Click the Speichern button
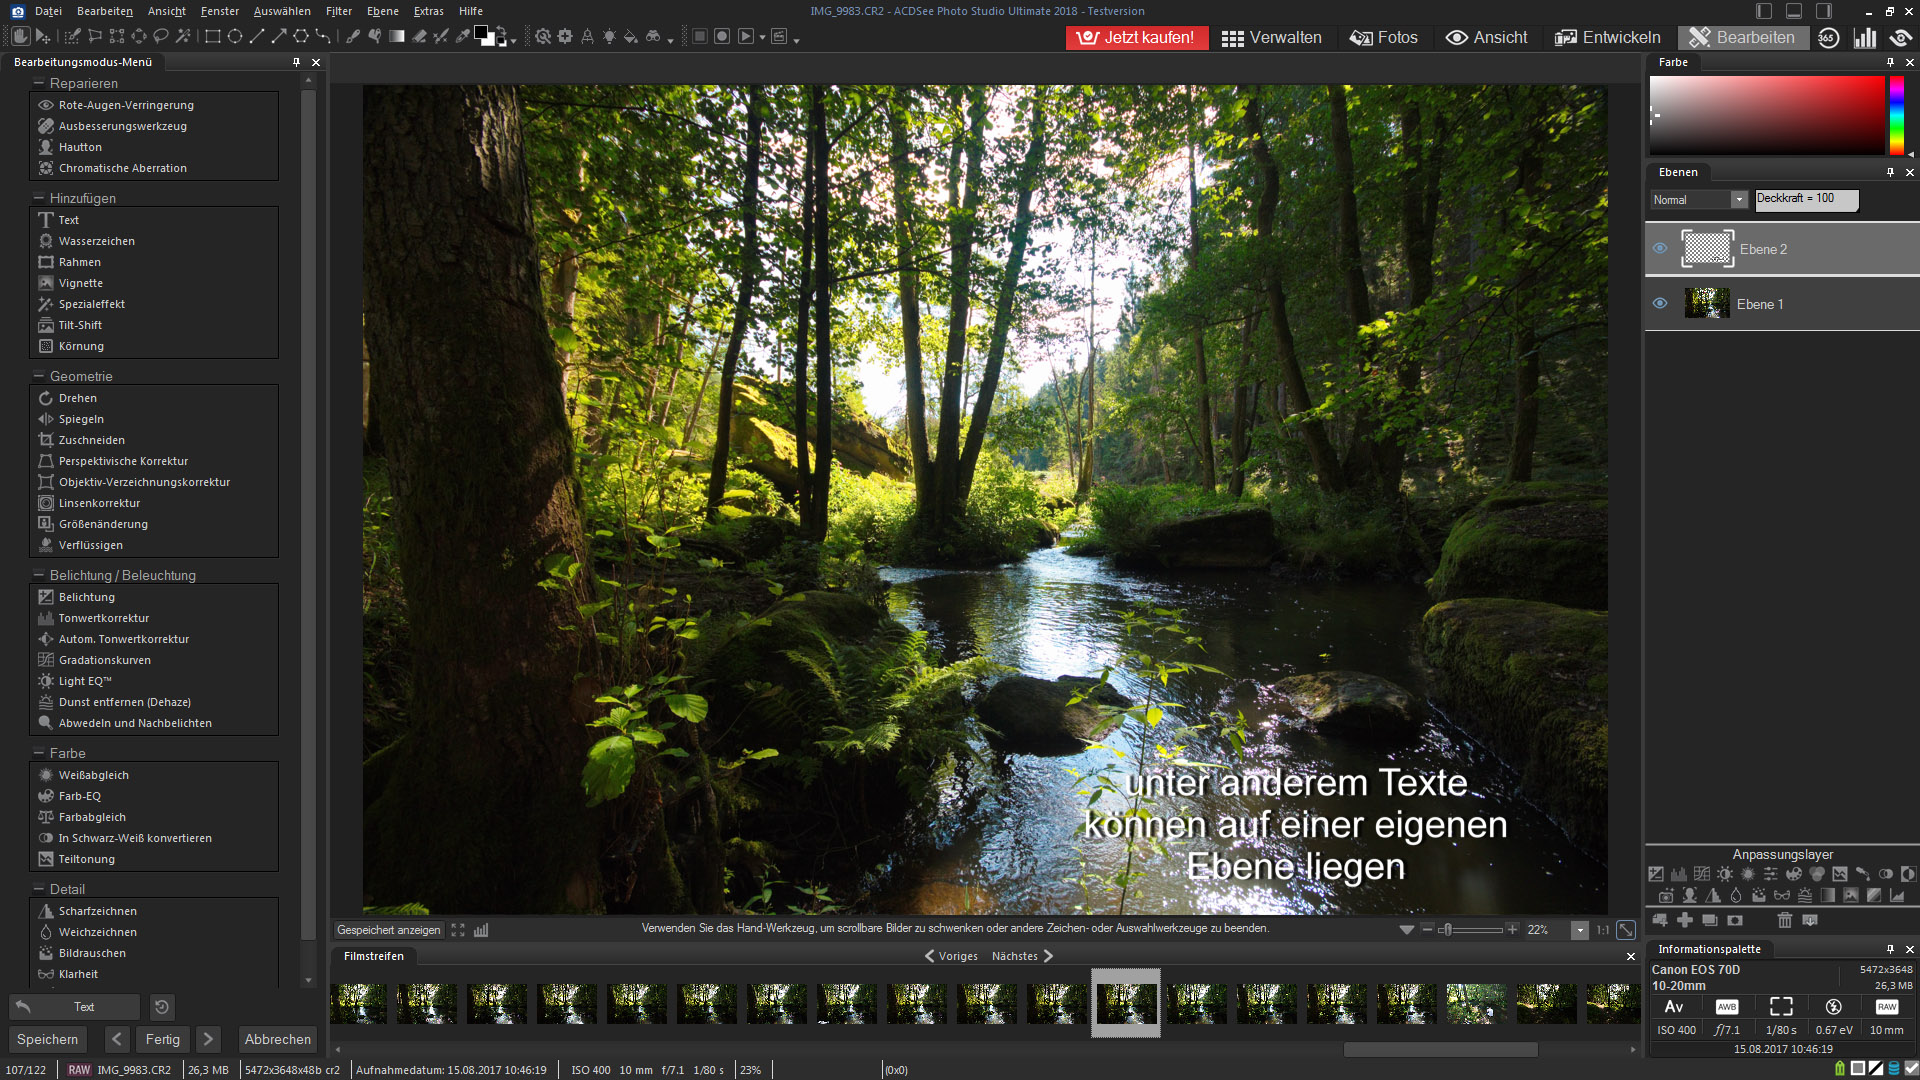 click(x=47, y=1039)
